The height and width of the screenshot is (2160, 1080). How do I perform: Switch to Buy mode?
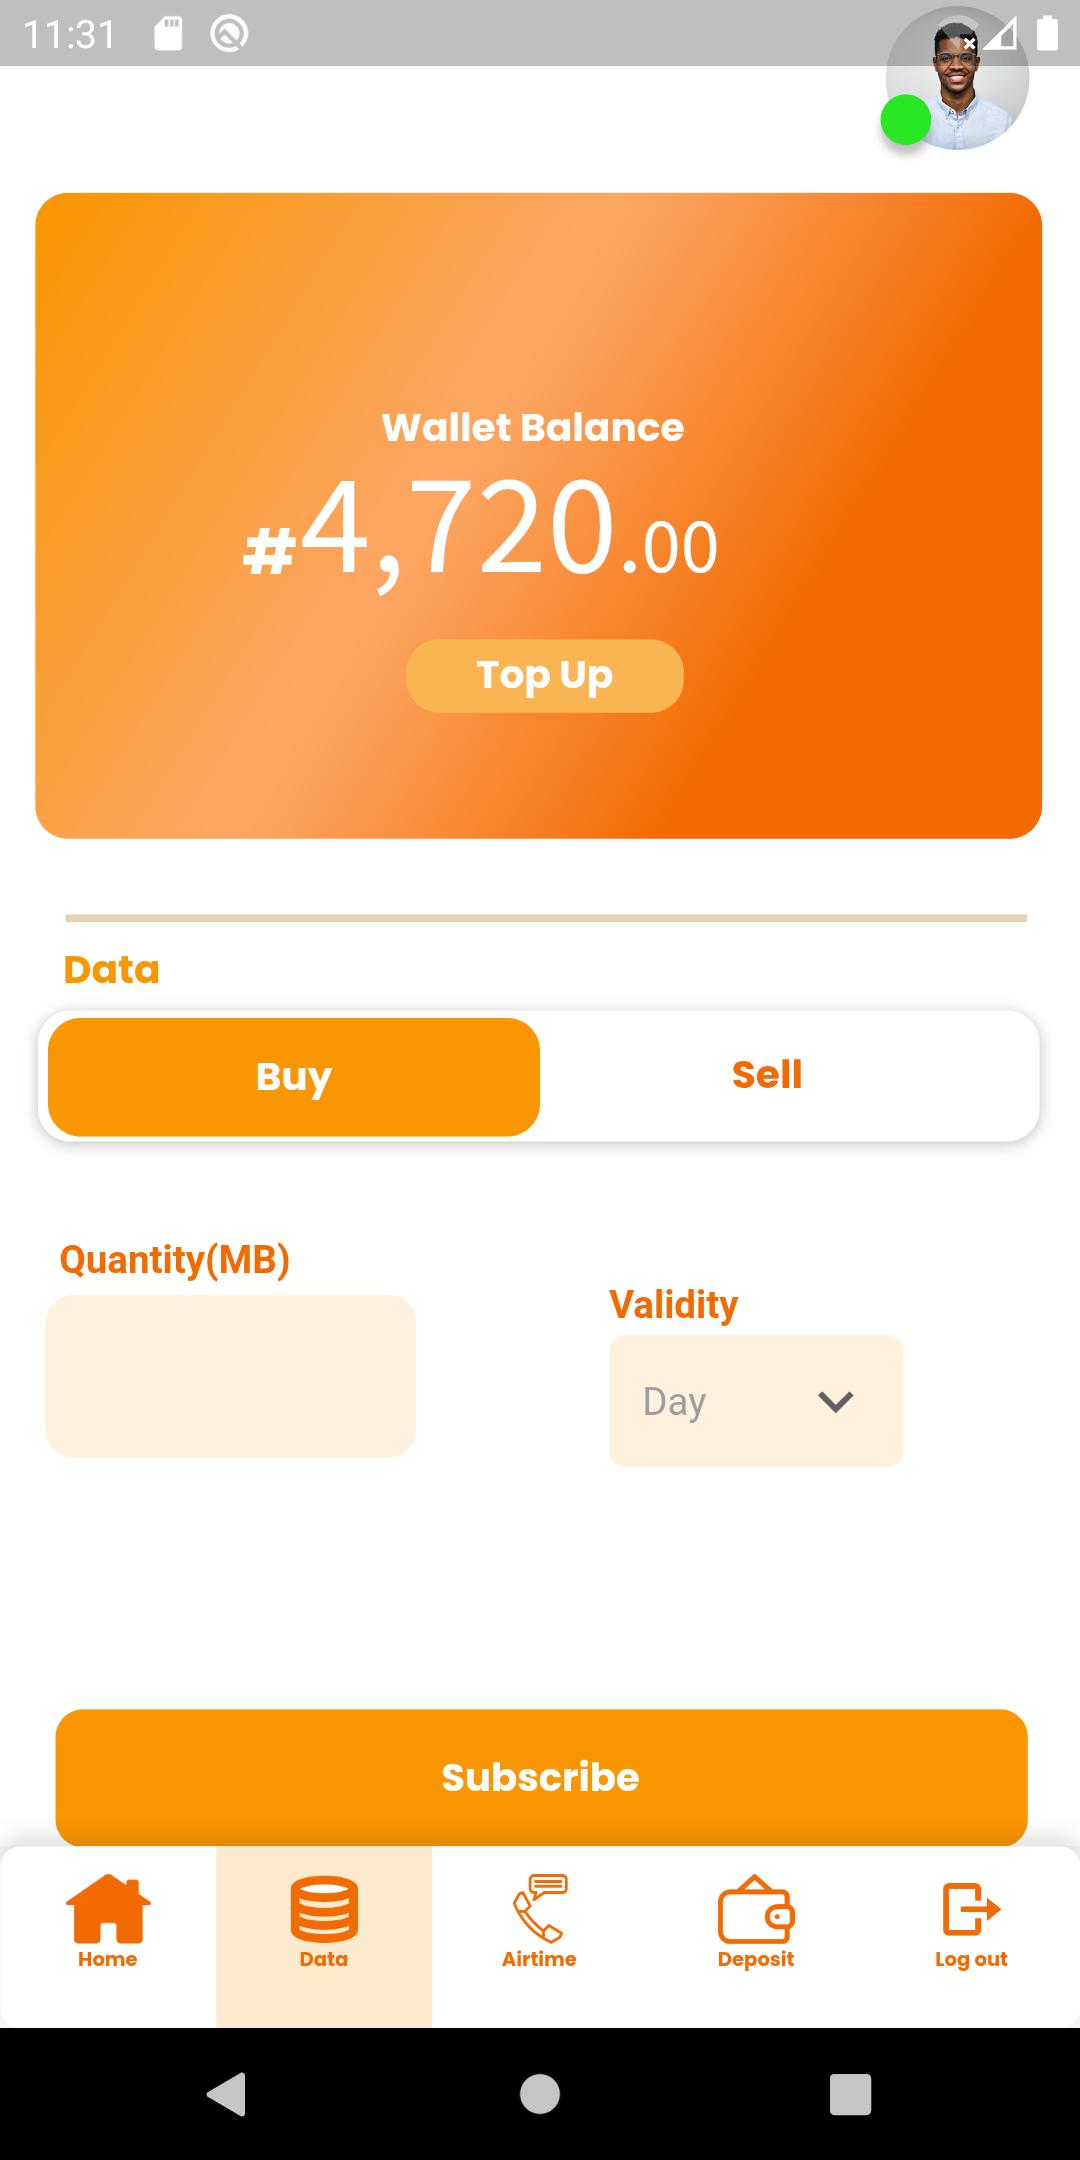294,1077
